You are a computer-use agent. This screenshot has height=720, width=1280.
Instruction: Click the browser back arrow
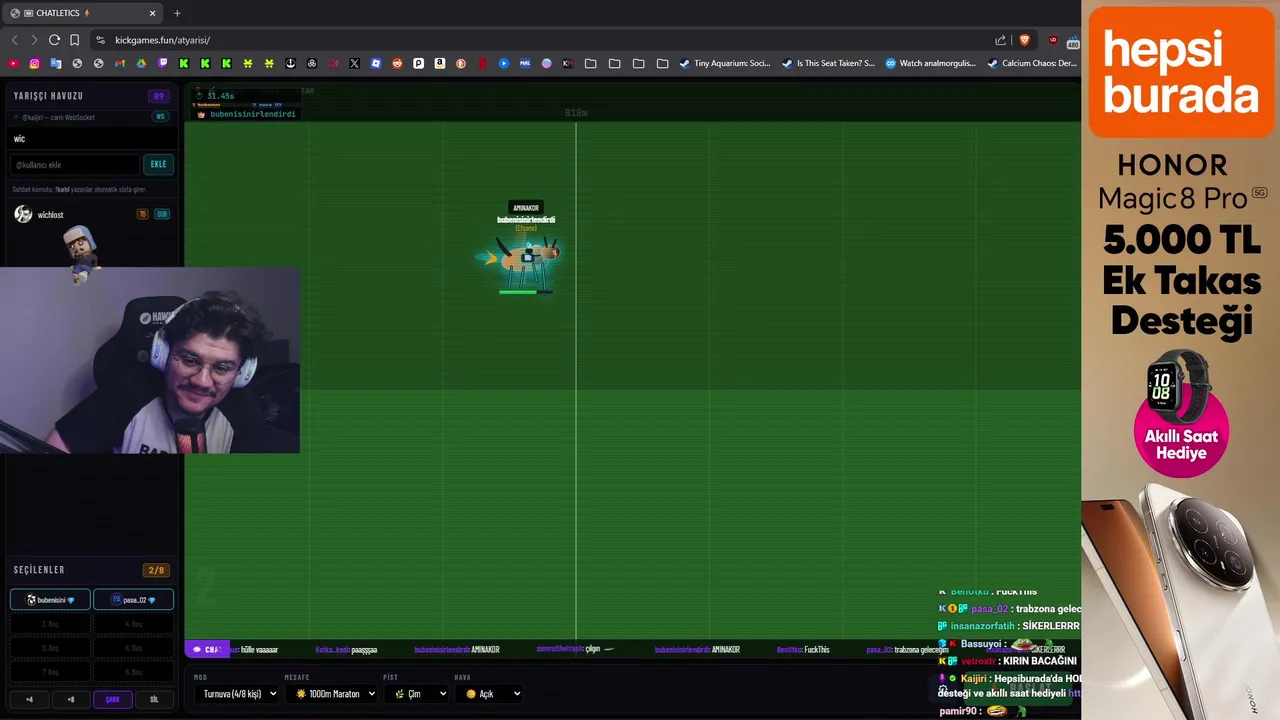[x=14, y=40]
